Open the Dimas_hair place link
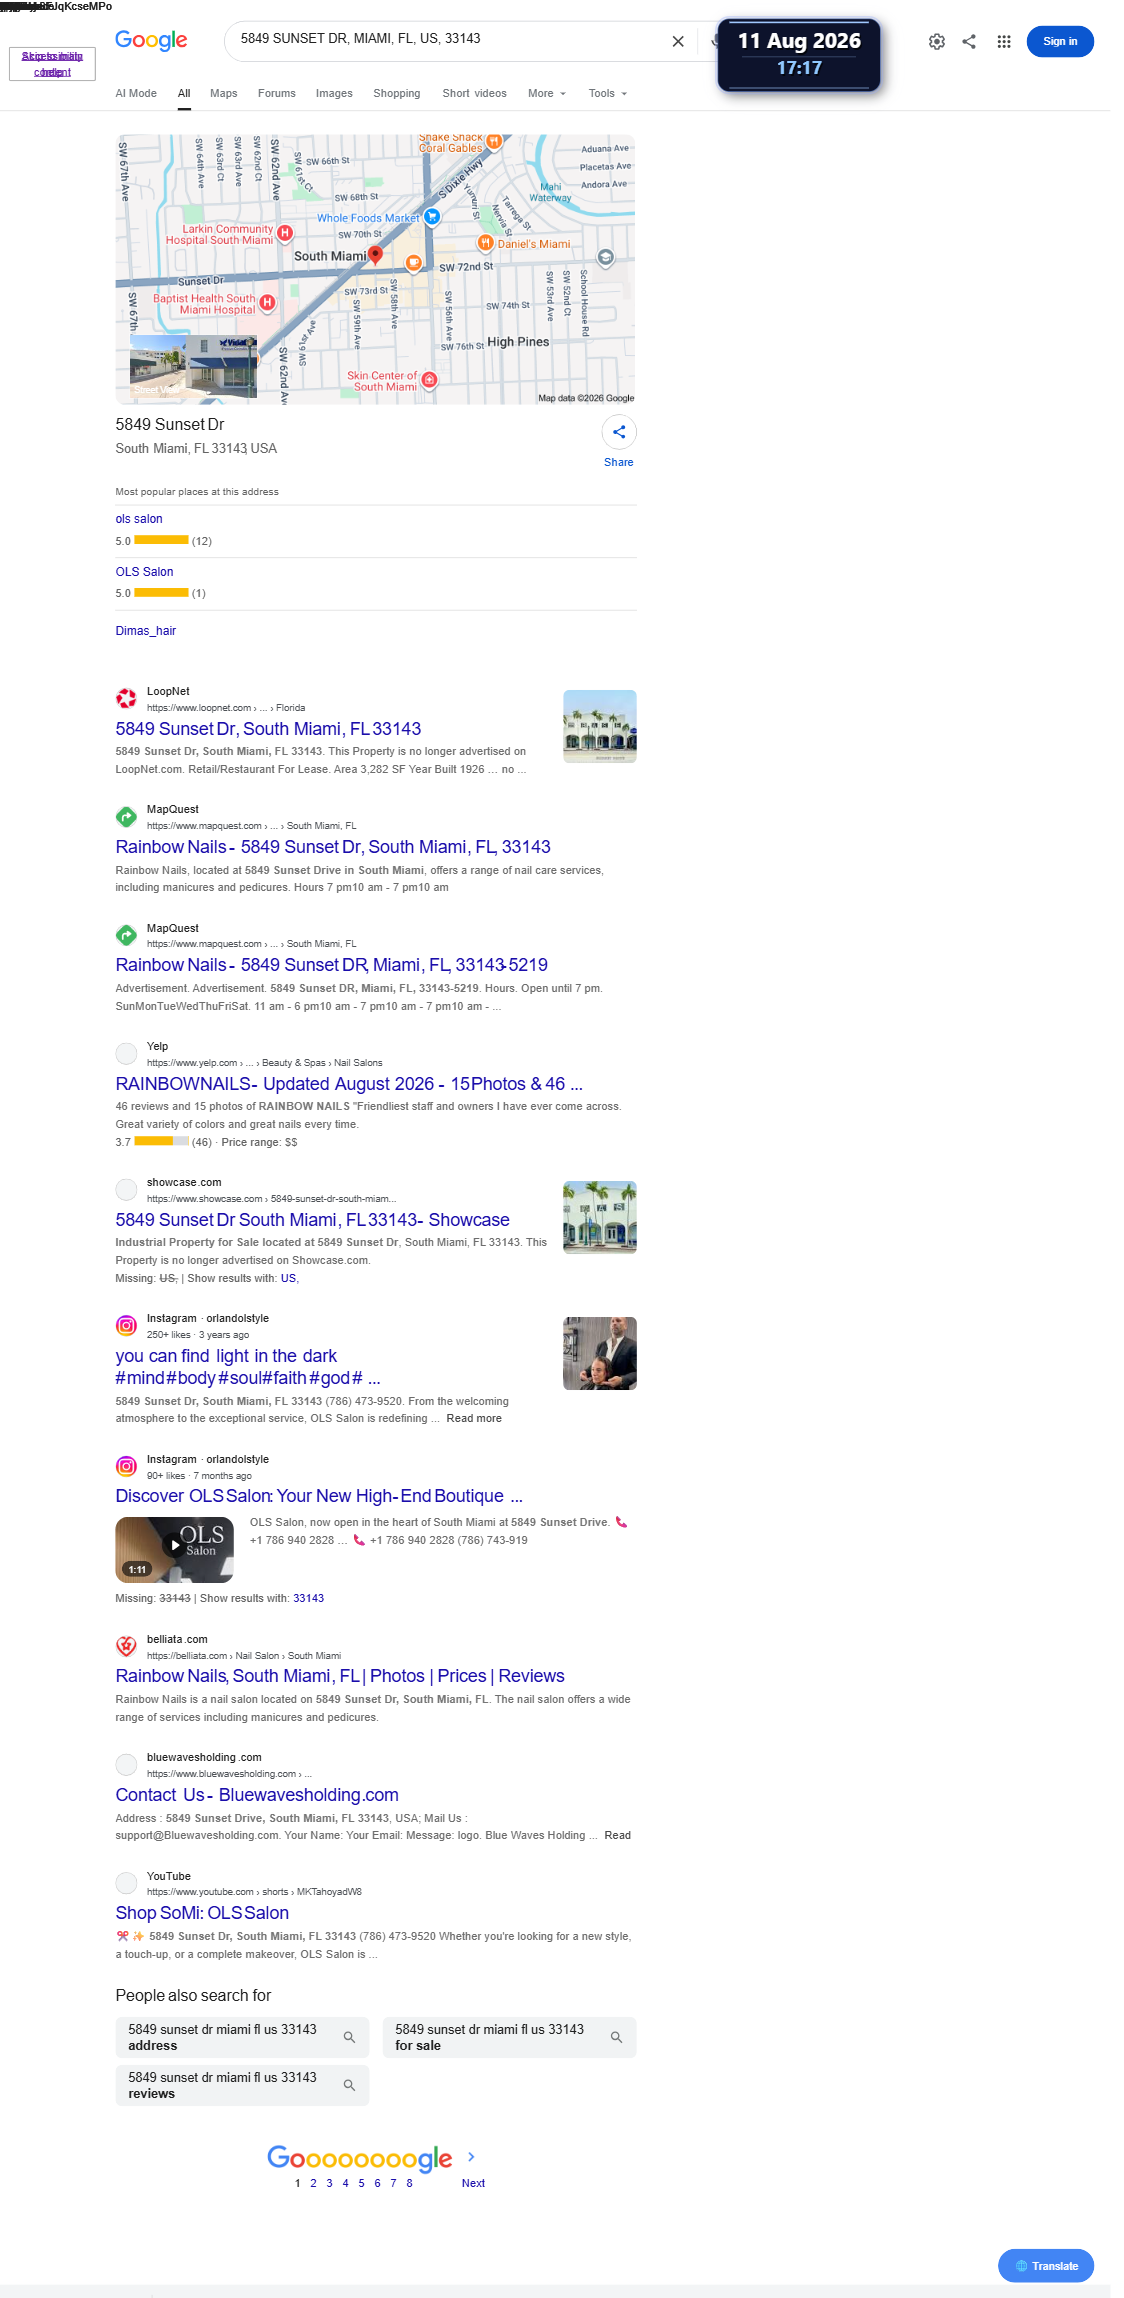The height and width of the screenshot is (2298, 1124). click(x=145, y=631)
